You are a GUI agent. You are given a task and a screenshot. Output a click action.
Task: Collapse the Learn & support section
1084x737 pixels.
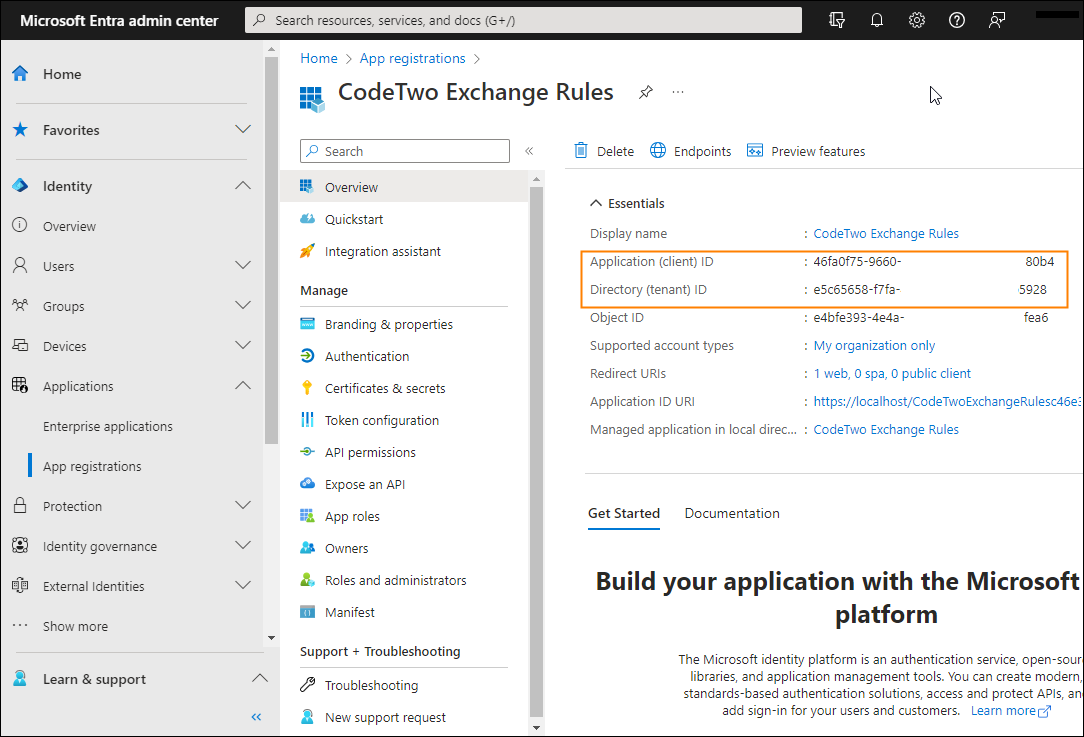(260, 678)
